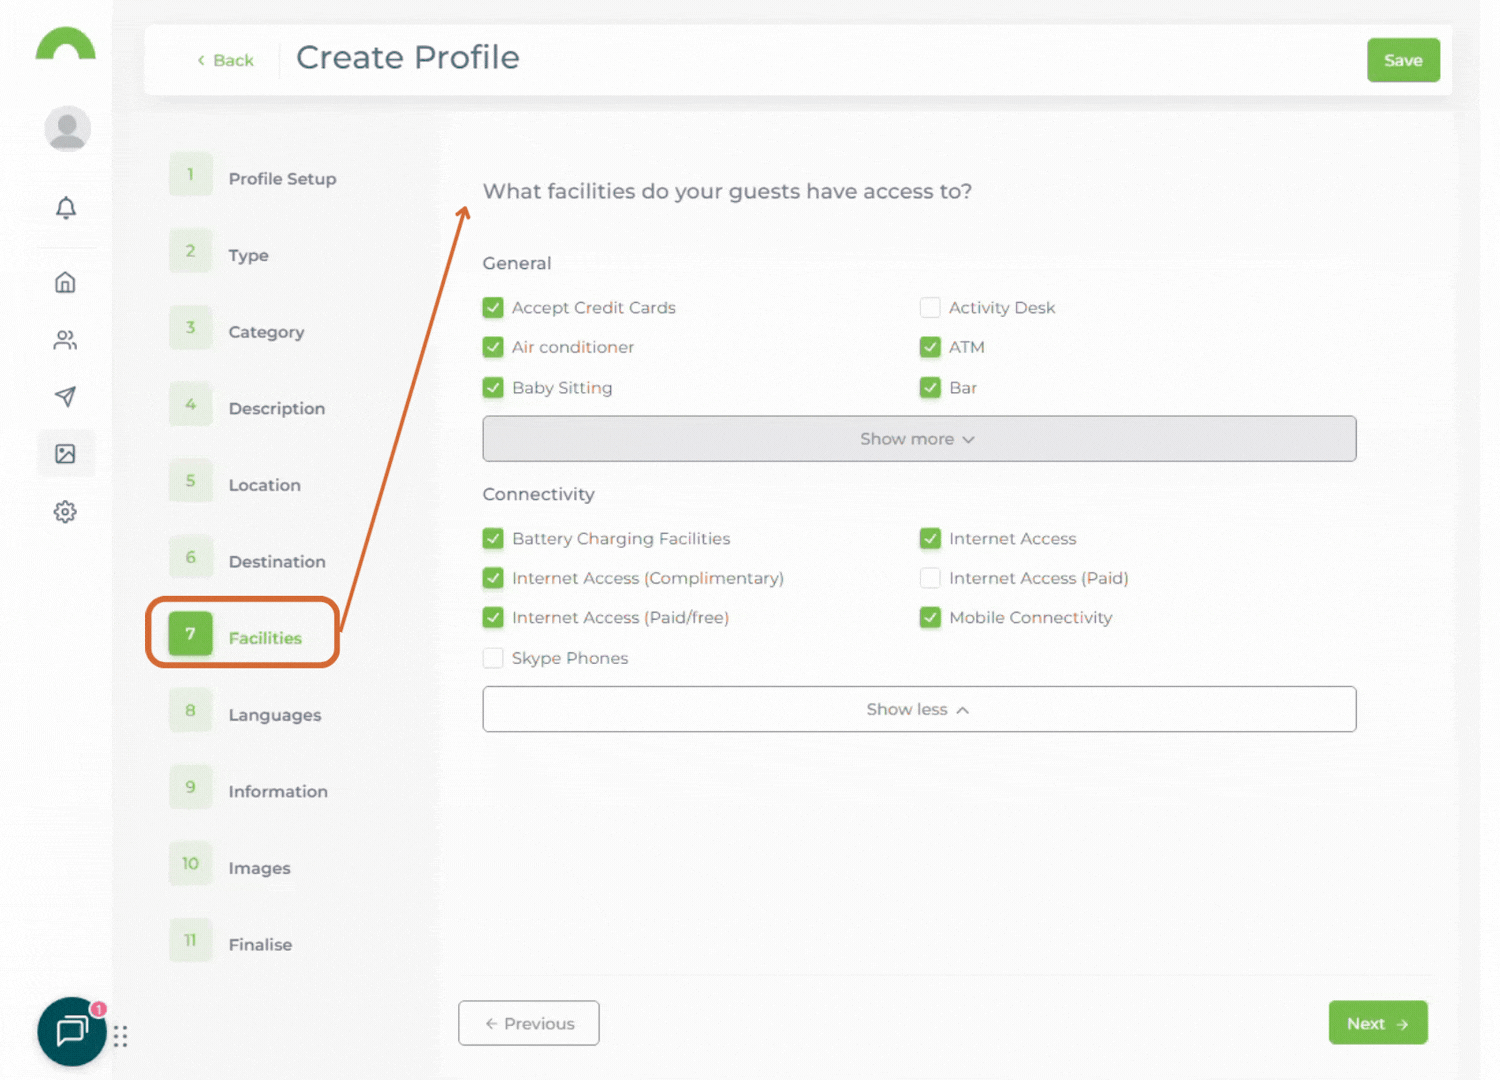Select the Images step in sidebar
Screen dimensions: 1500x1080
tap(259, 868)
